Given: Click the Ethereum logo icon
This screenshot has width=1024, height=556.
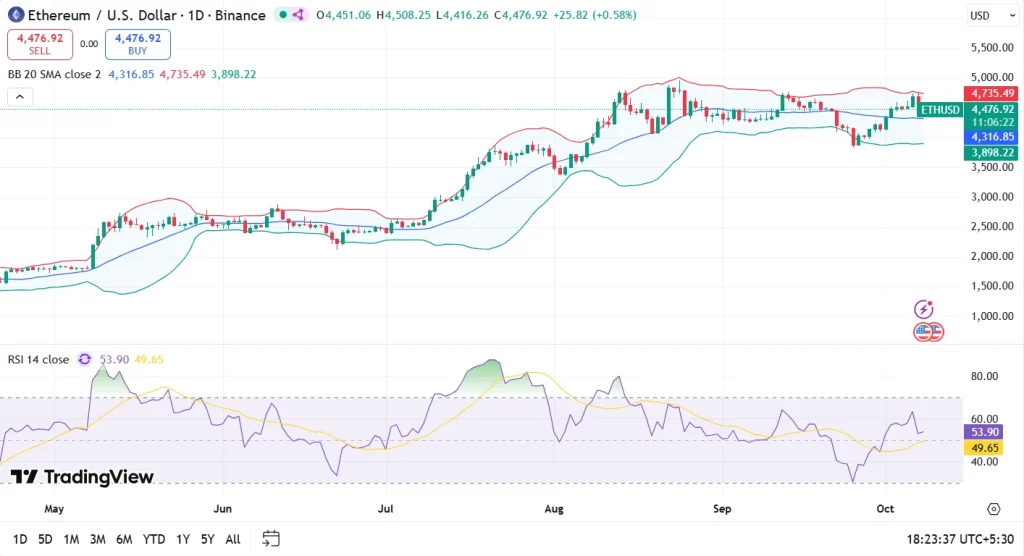Looking at the screenshot, I should pos(15,15).
